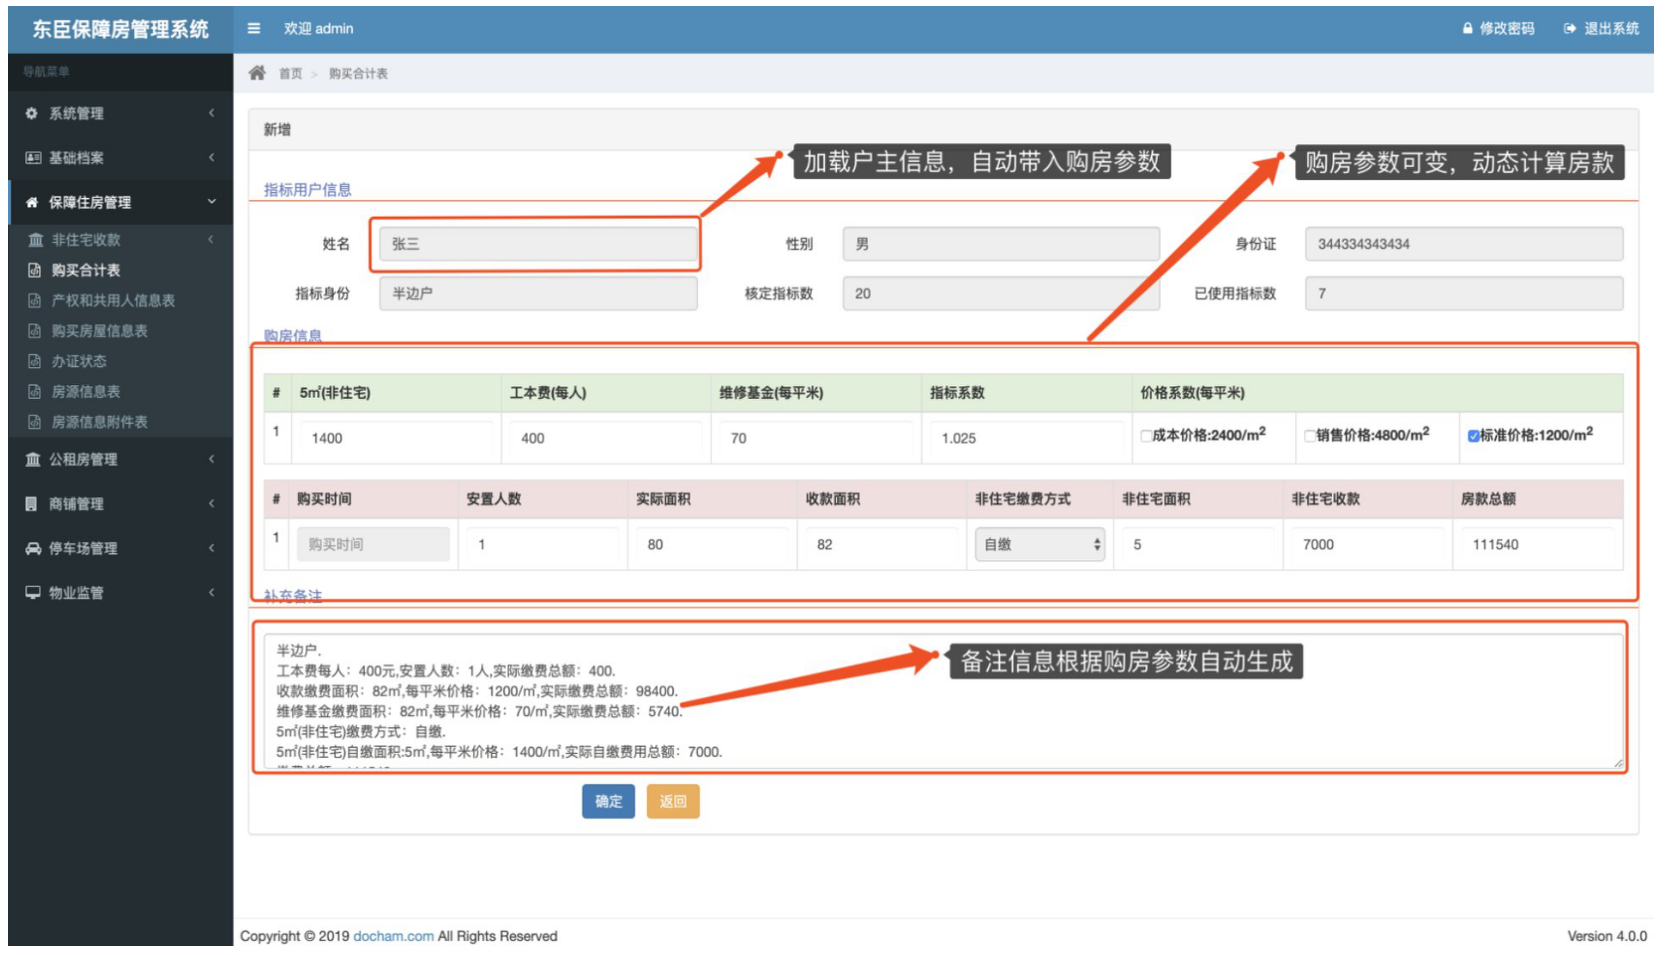Image resolution: width=1667 pixels, height=955 pixels.
Task: Expand 物业监管 with its chevron
Action: (x=211, y=593)
